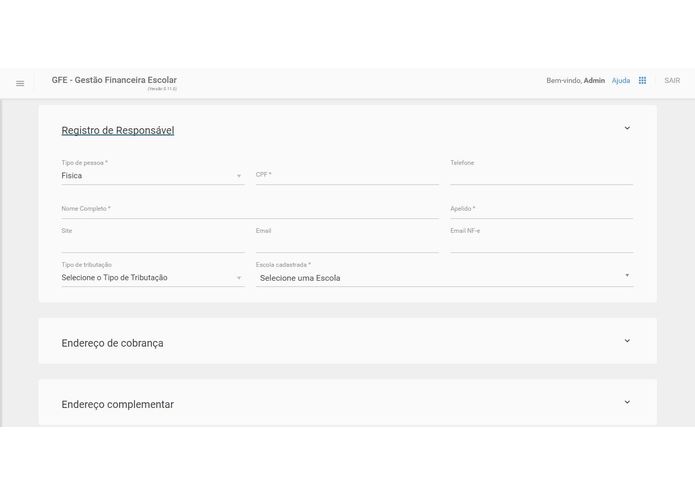Click the Endereço complementar heading text
Screen dimensions: 695x494
[117, 405]
